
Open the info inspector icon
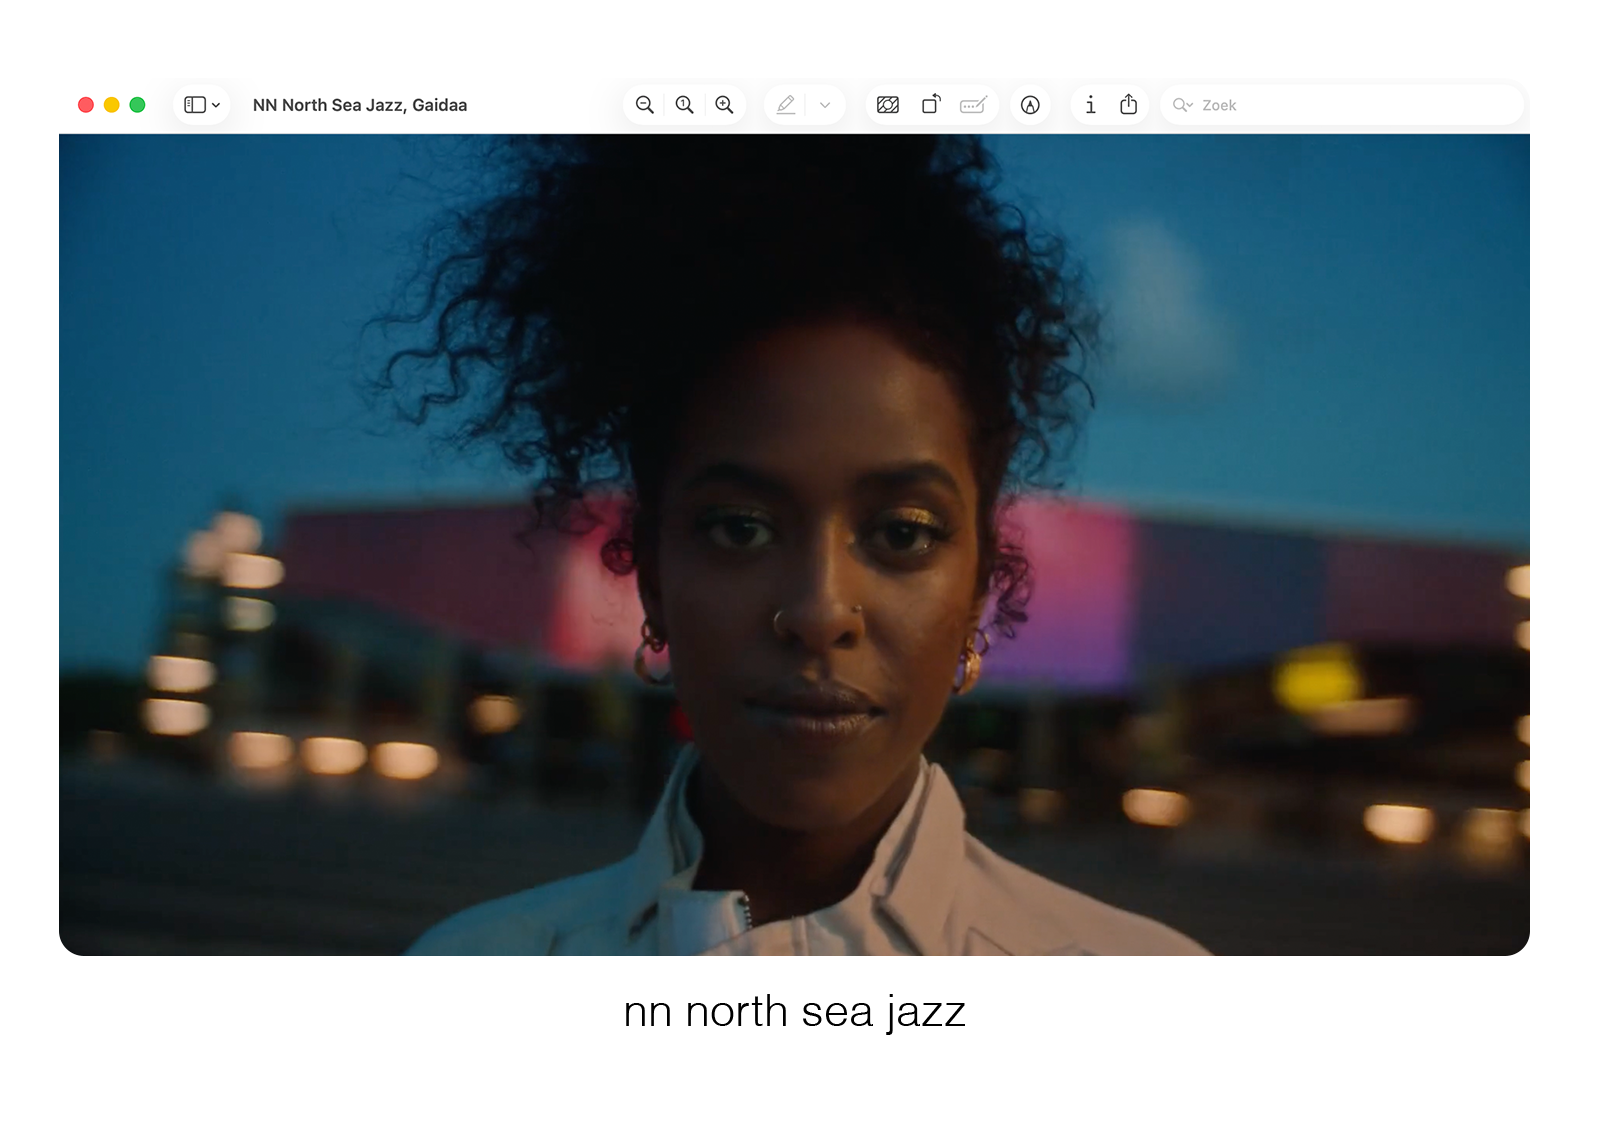tap(1091, 105)
